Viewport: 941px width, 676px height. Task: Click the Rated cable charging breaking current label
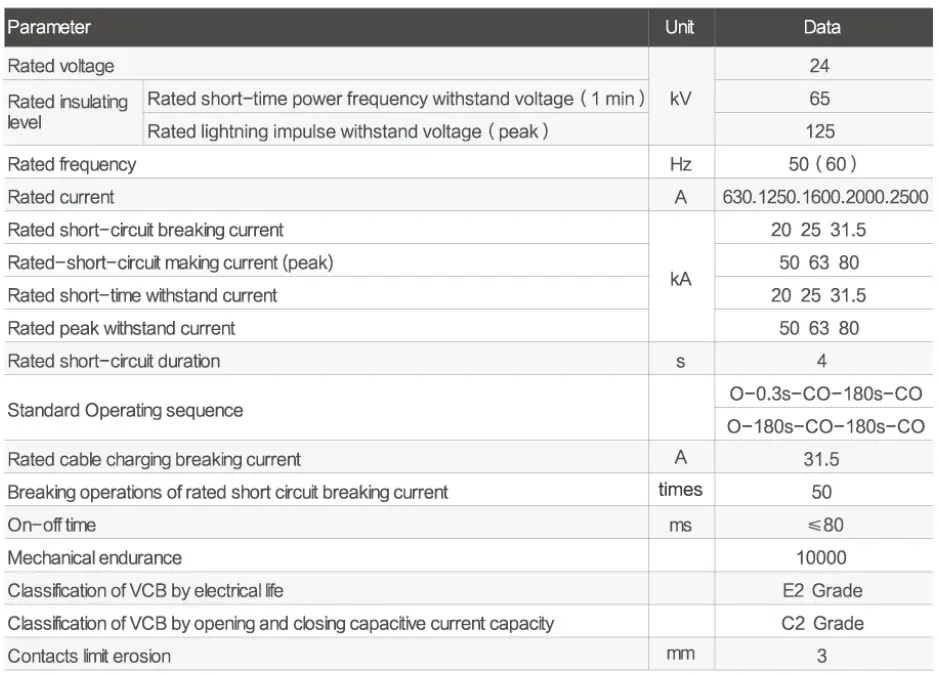[154, 460]
